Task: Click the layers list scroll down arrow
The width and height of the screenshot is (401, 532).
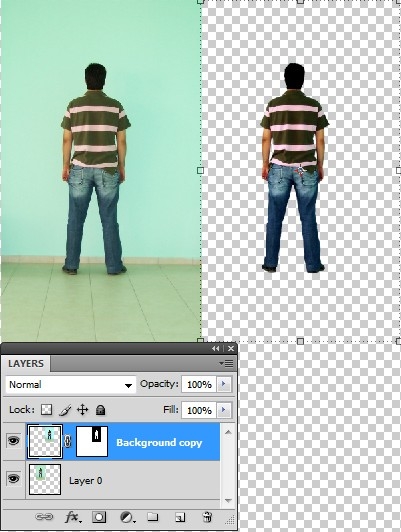Action: coord(228,500)
